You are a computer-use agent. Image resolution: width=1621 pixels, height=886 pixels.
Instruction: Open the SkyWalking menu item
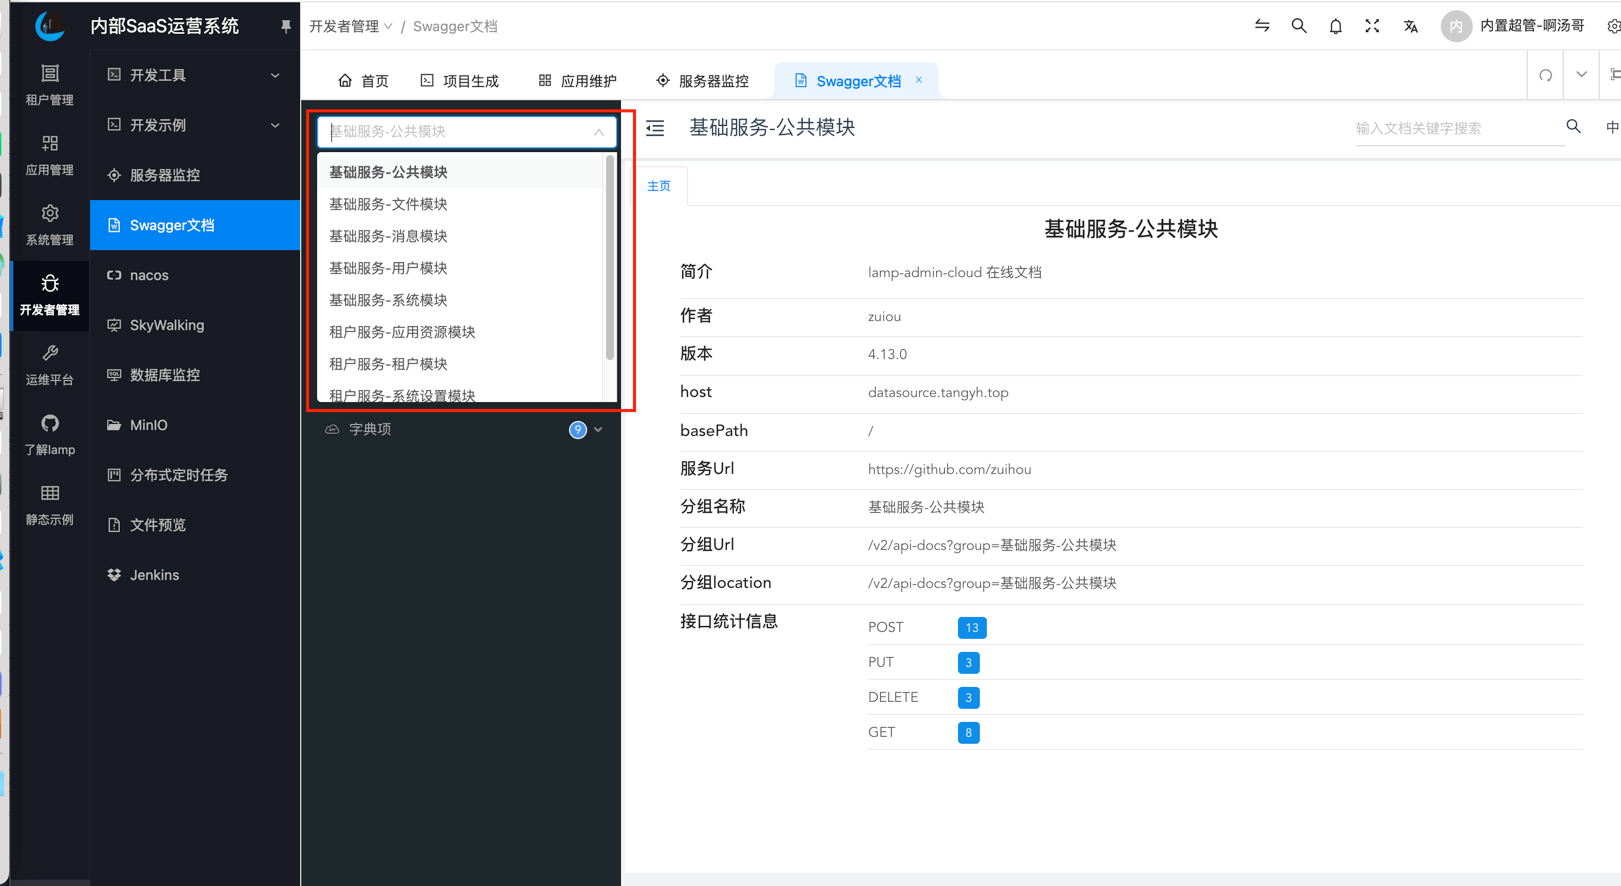click(167, 325)
